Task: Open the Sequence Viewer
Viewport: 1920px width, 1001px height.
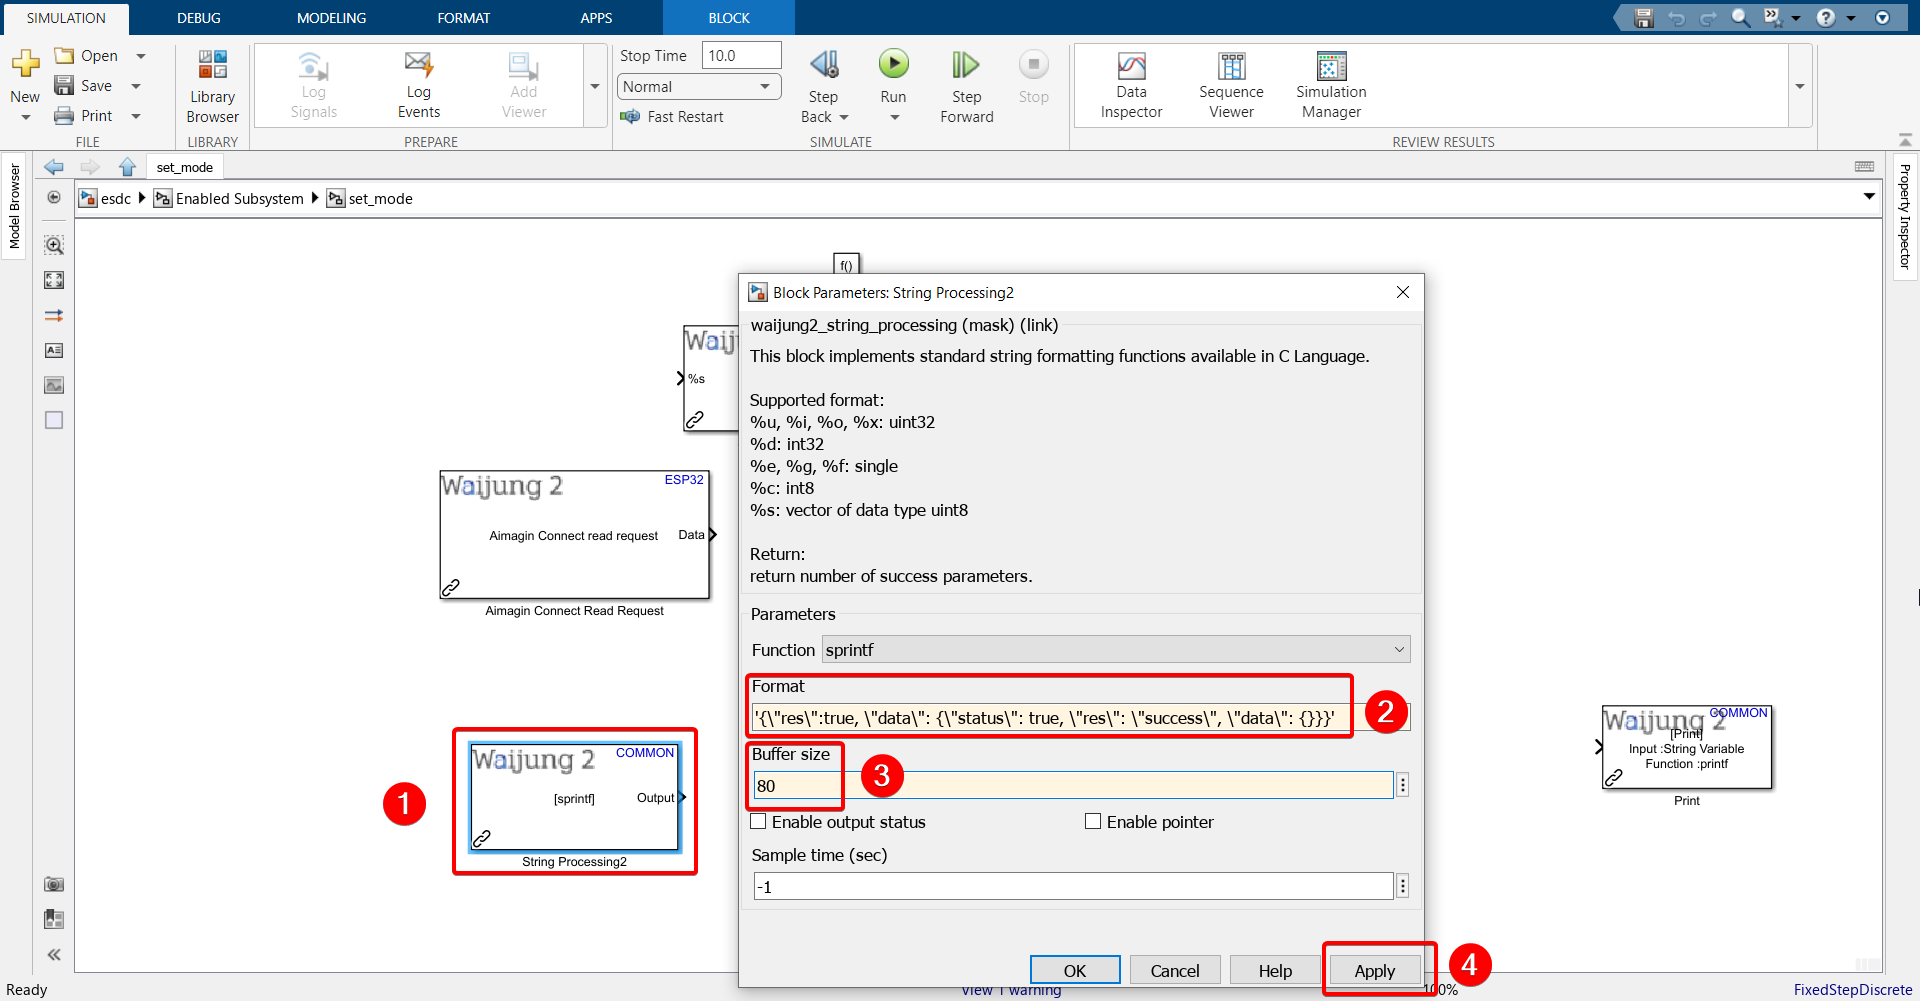Action: pyautogui.click(x=1231, y=85)
